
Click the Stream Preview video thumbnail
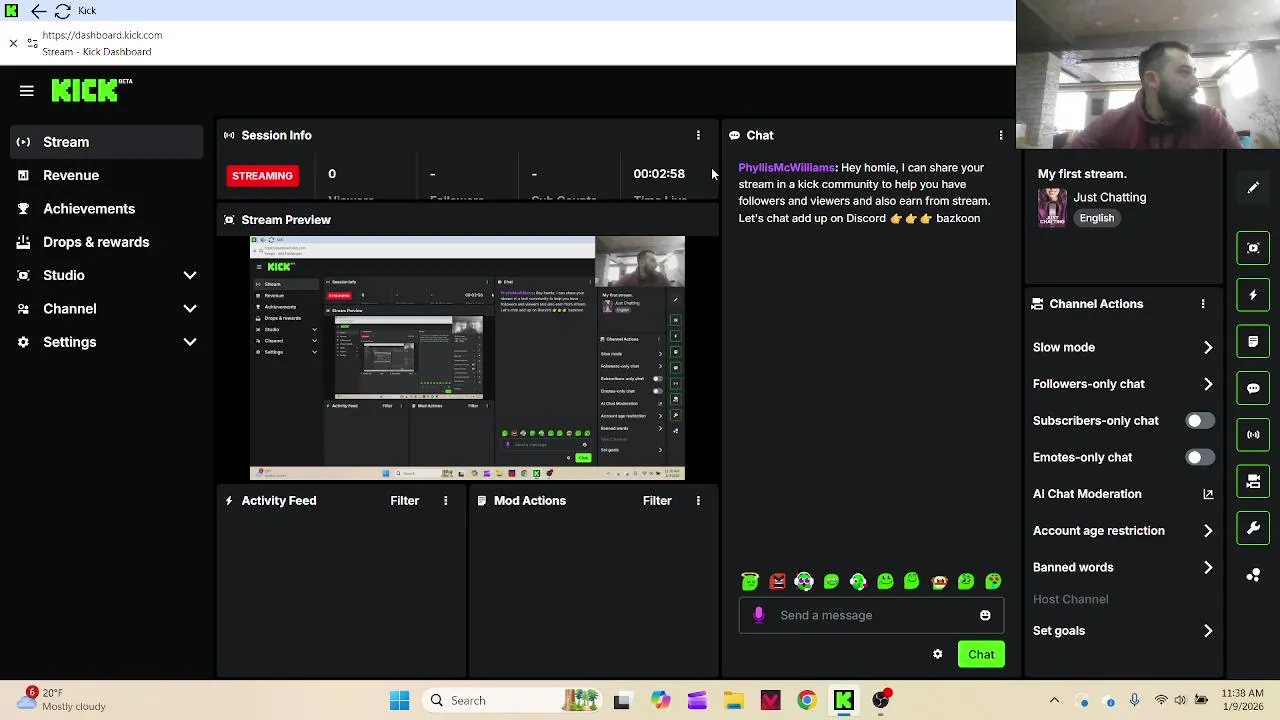pyautogui.click(x=467, y=358)
